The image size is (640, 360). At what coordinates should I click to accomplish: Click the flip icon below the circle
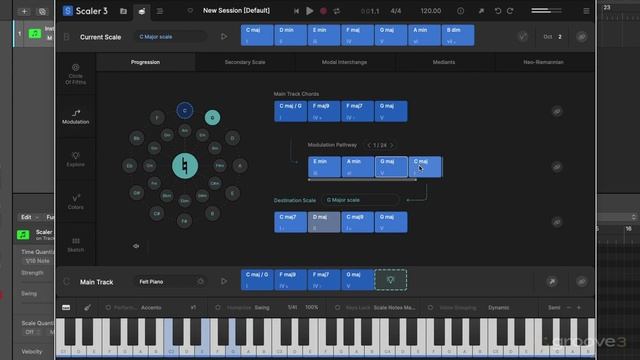coord(136,246)
